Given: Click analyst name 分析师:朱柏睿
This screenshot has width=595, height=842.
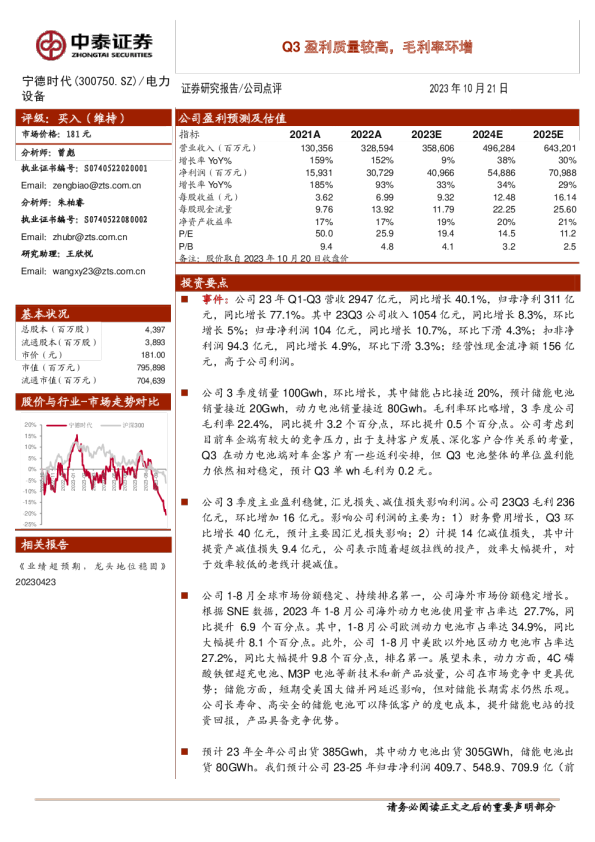Looking at the screenshot, I should tap(53, 203).
